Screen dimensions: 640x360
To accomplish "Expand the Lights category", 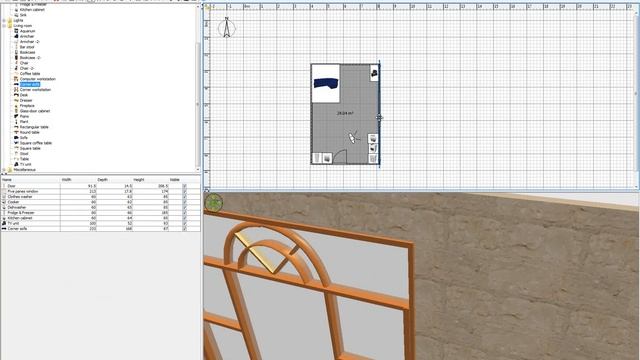I will coord(4,20).
